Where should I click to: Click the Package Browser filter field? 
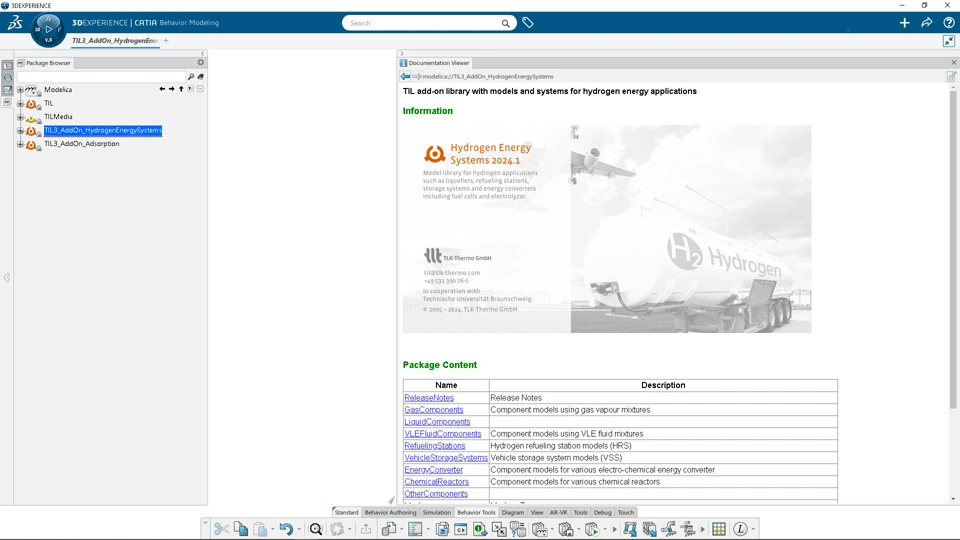click(101, 77)
